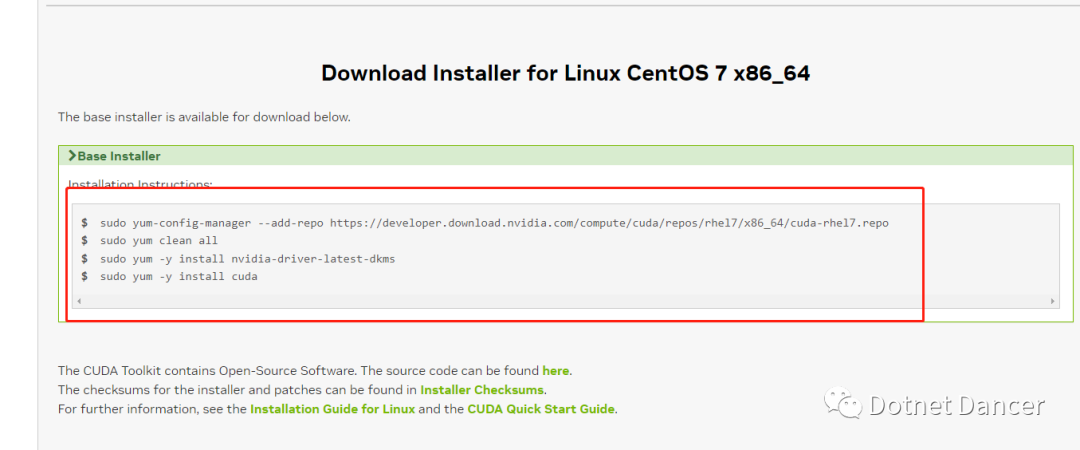Click the WeChat logo icon in watermark
The height and width of the screenshot is (450, 1080).
pos(844,405)
